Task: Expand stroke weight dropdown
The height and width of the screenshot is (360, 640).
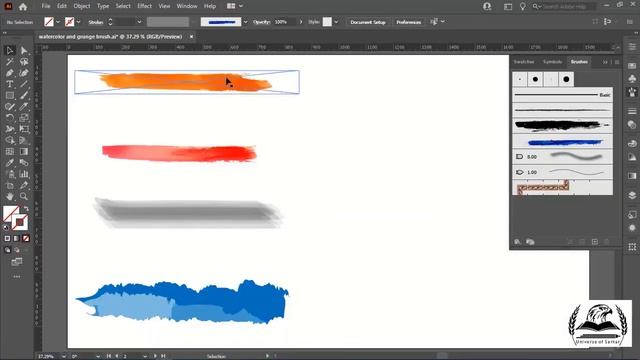Action: pos(139,22)
